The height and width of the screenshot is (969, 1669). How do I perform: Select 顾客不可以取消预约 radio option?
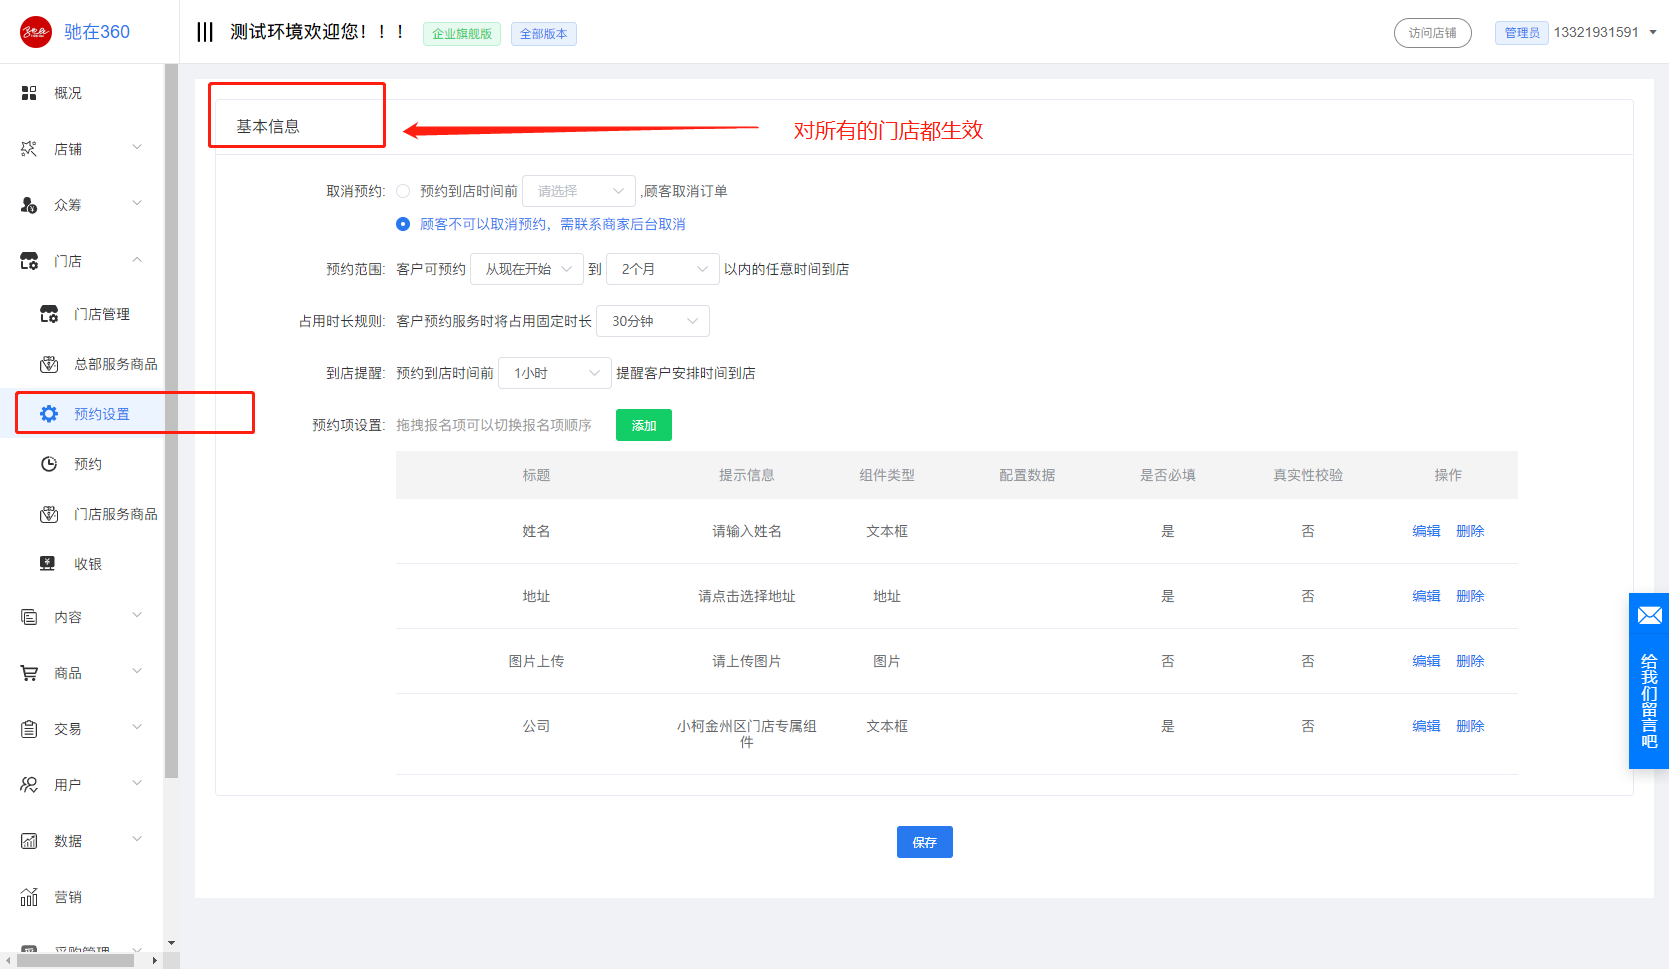point(403,224)
